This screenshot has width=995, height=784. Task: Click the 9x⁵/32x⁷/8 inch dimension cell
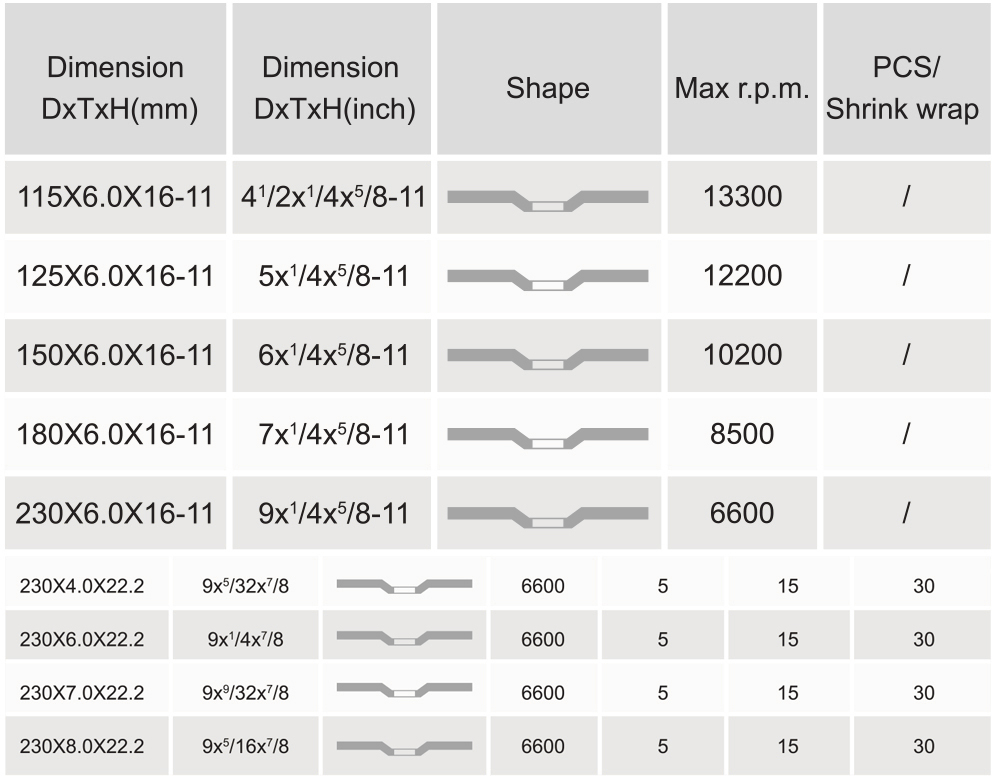click(246, 586)
